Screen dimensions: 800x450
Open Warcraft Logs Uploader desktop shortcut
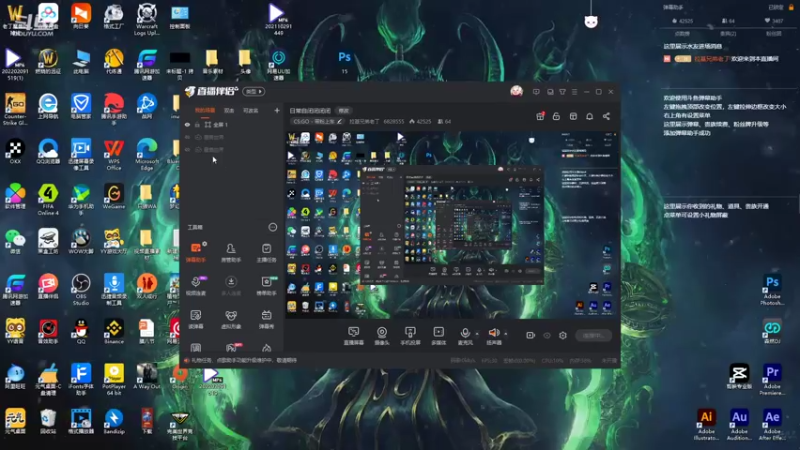pyautogui.click(x=147, y=19)
